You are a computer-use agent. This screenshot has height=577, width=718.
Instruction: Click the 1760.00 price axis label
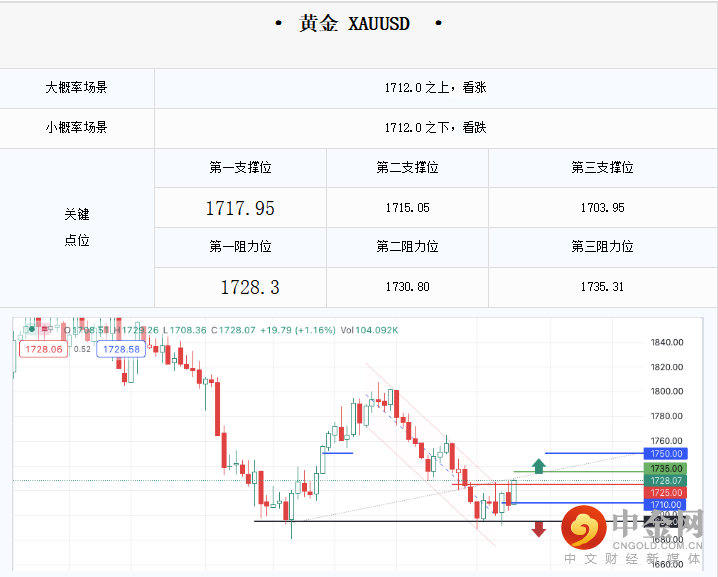667,441
